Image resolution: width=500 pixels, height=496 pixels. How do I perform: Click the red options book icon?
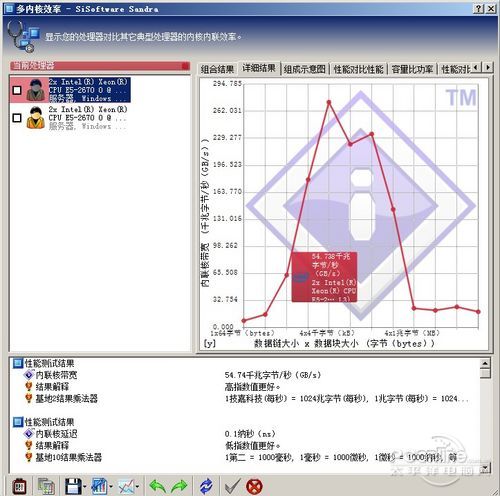[x=20, y=486]
